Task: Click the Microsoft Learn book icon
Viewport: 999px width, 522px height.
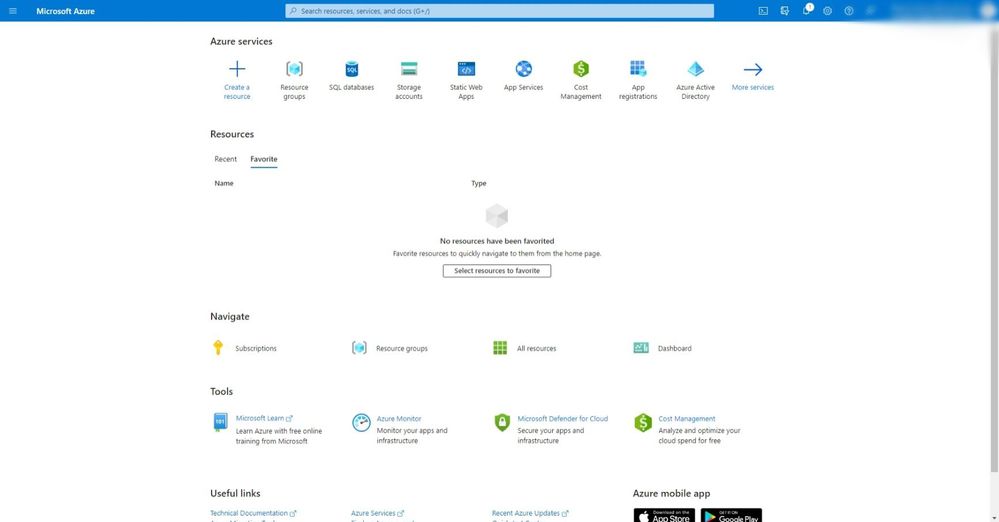Action: (x=220, y=422)
